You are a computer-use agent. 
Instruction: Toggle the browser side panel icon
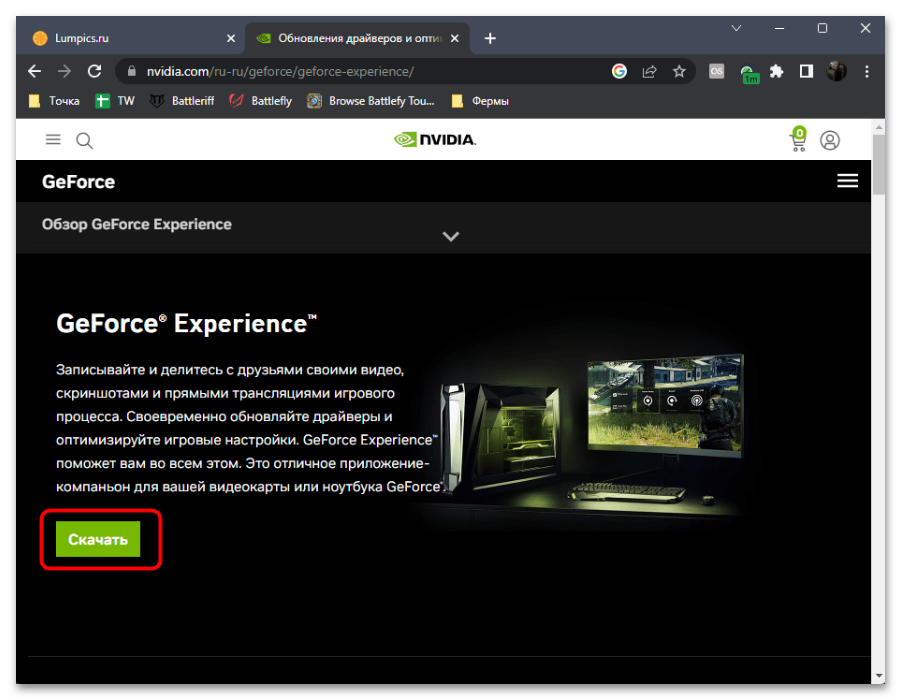click(x=806, y=71)
